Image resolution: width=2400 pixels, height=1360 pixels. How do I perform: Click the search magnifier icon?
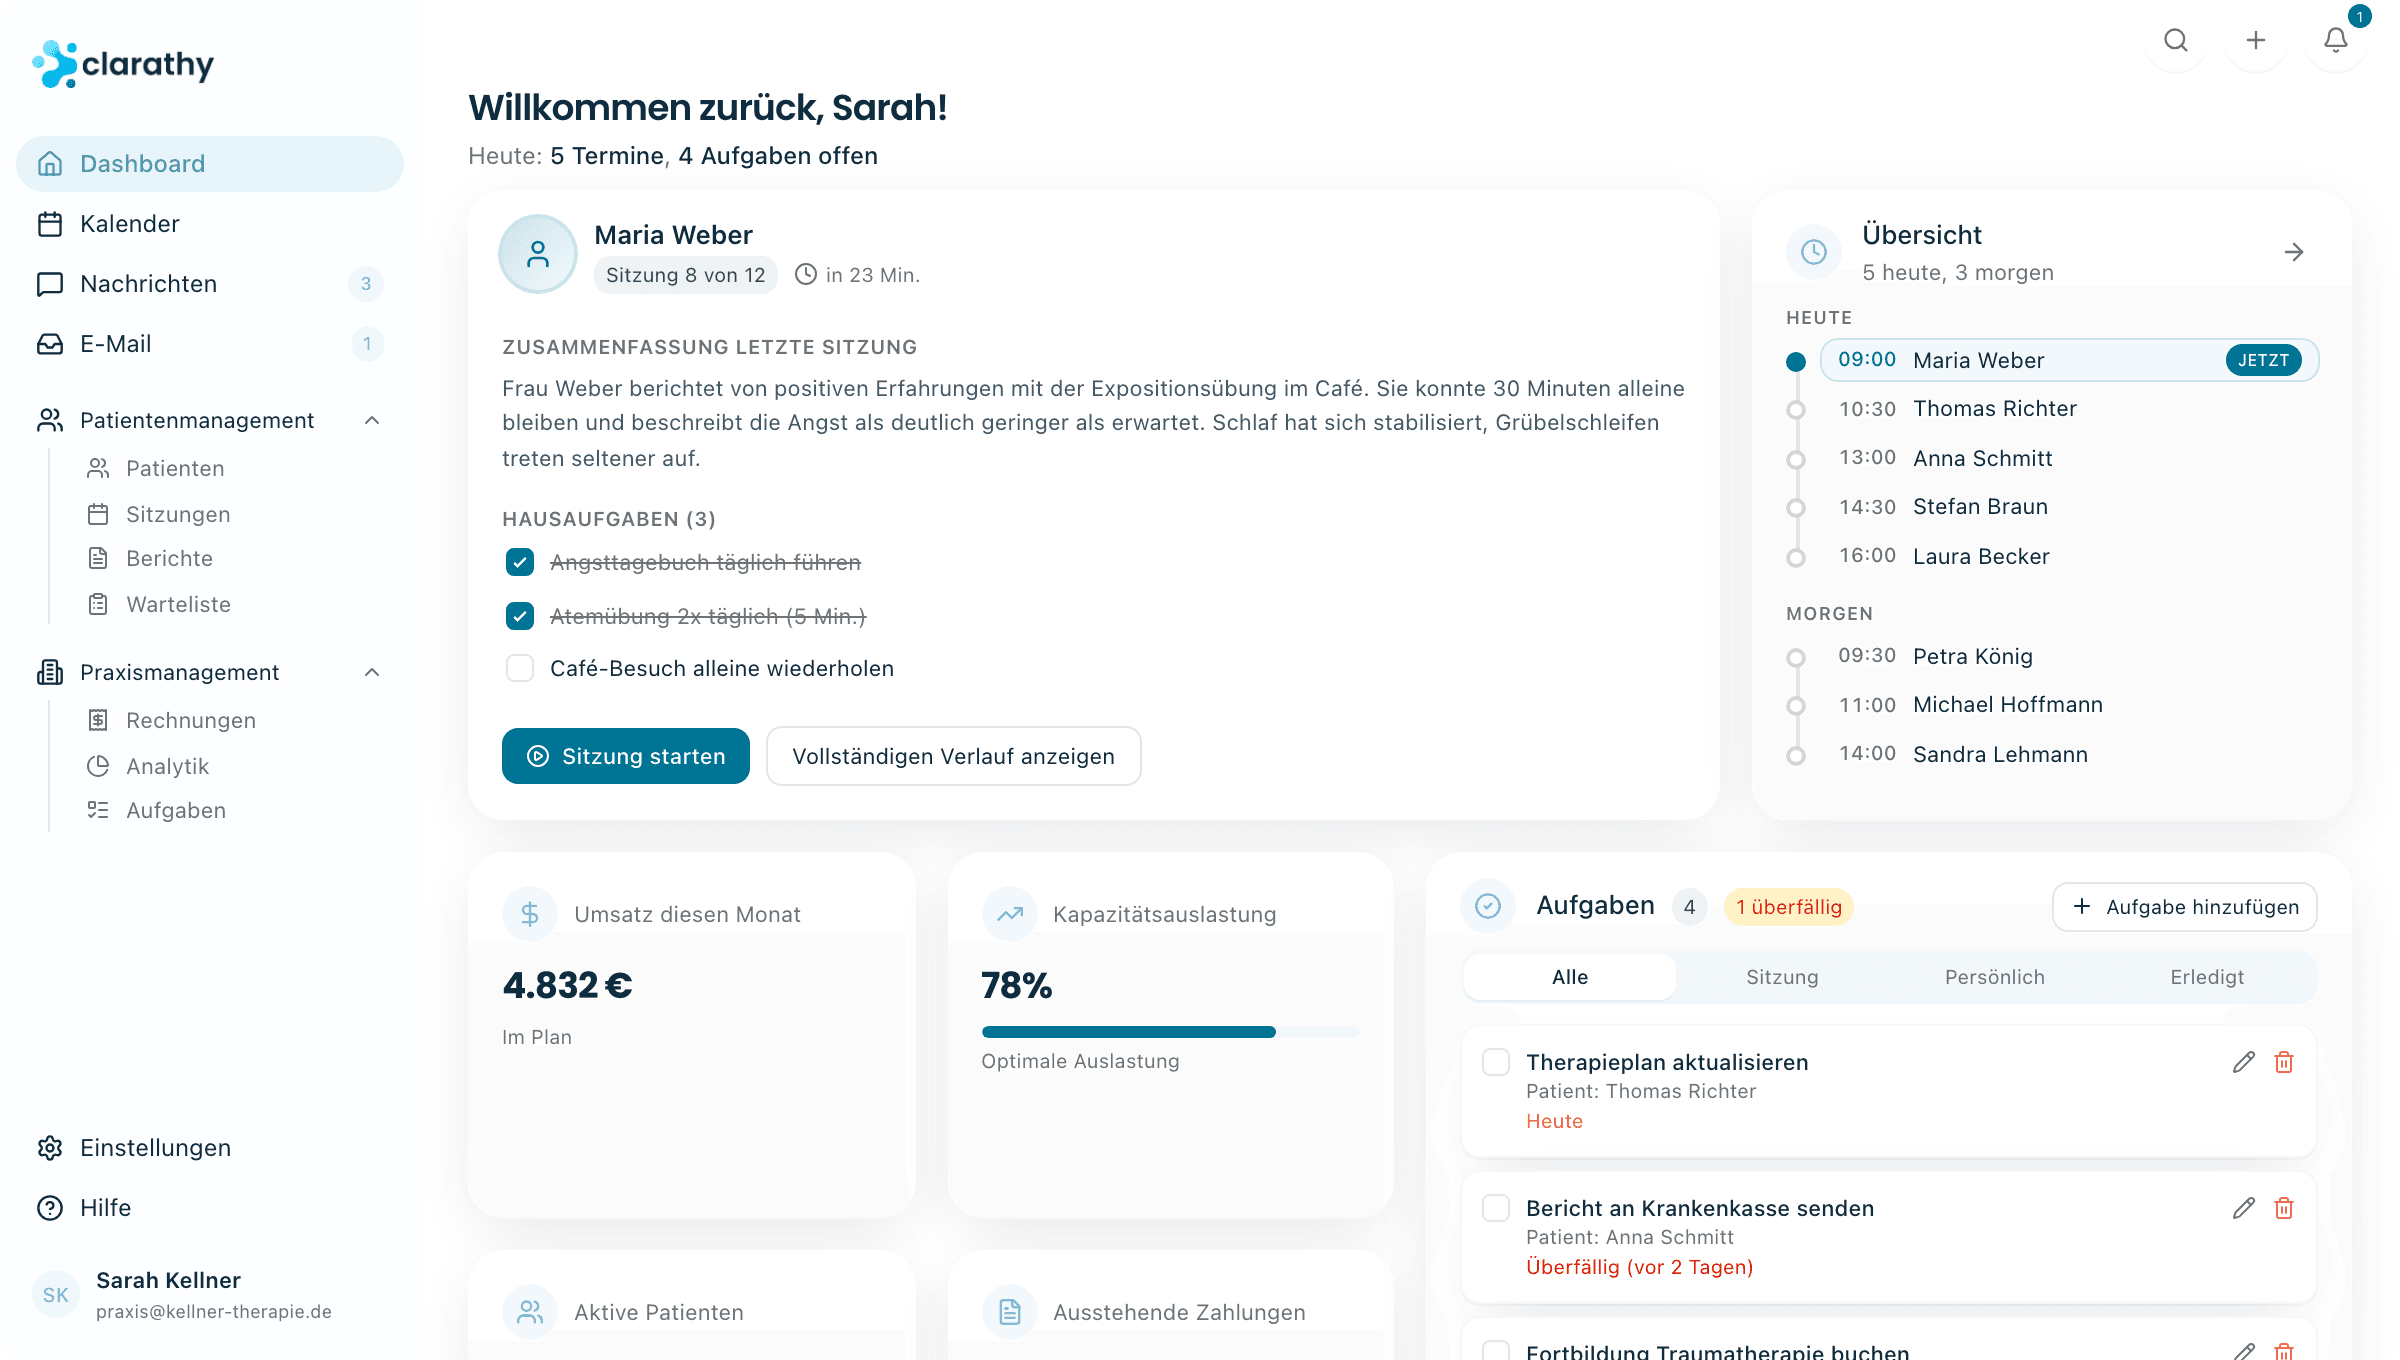coord(2176,40)
